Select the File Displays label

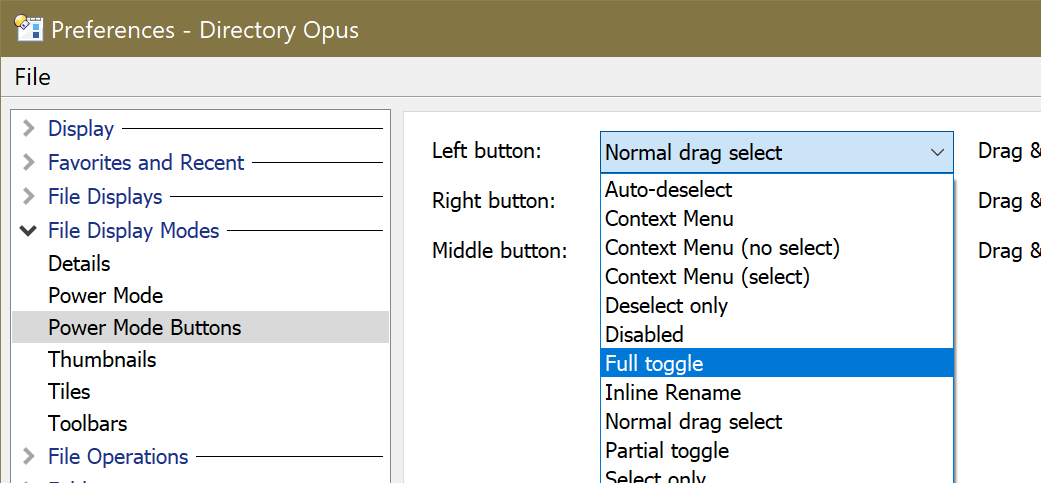point(105,196)
